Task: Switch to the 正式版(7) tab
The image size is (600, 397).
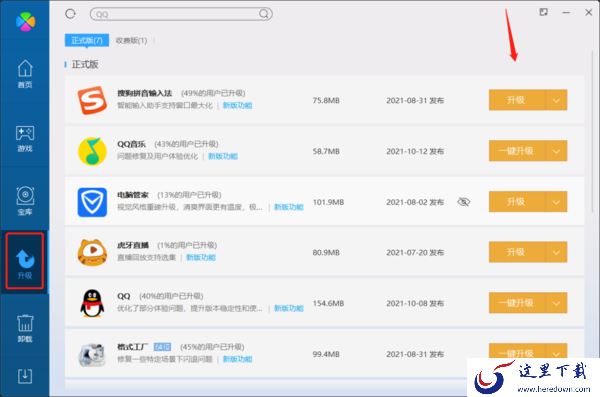Action: tap(87, 40)
